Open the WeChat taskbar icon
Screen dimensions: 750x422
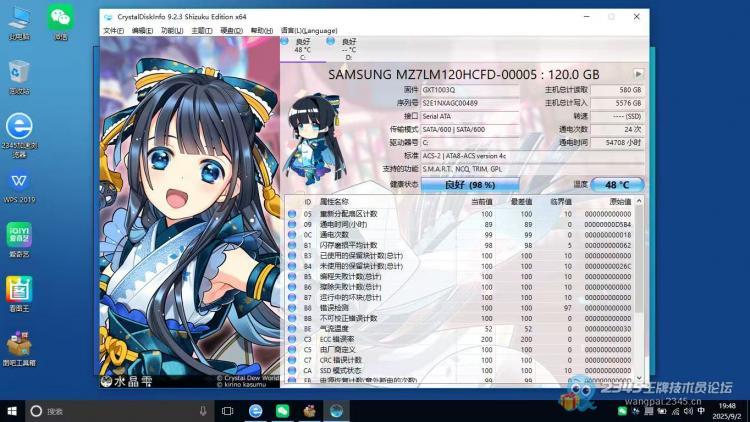click(x=282, y=411)
